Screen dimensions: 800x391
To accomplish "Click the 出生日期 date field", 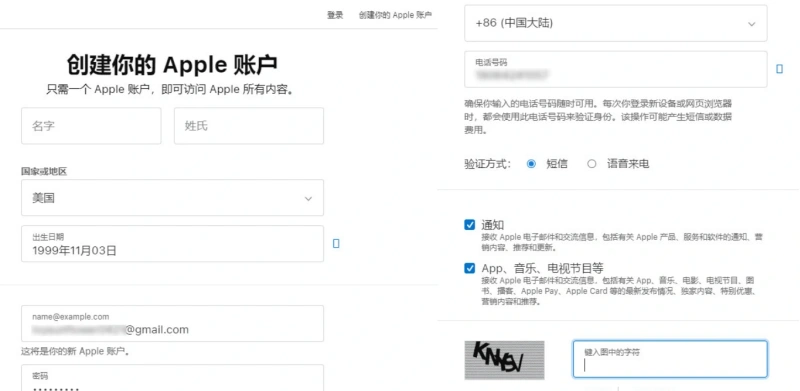I will pos(172,243).
